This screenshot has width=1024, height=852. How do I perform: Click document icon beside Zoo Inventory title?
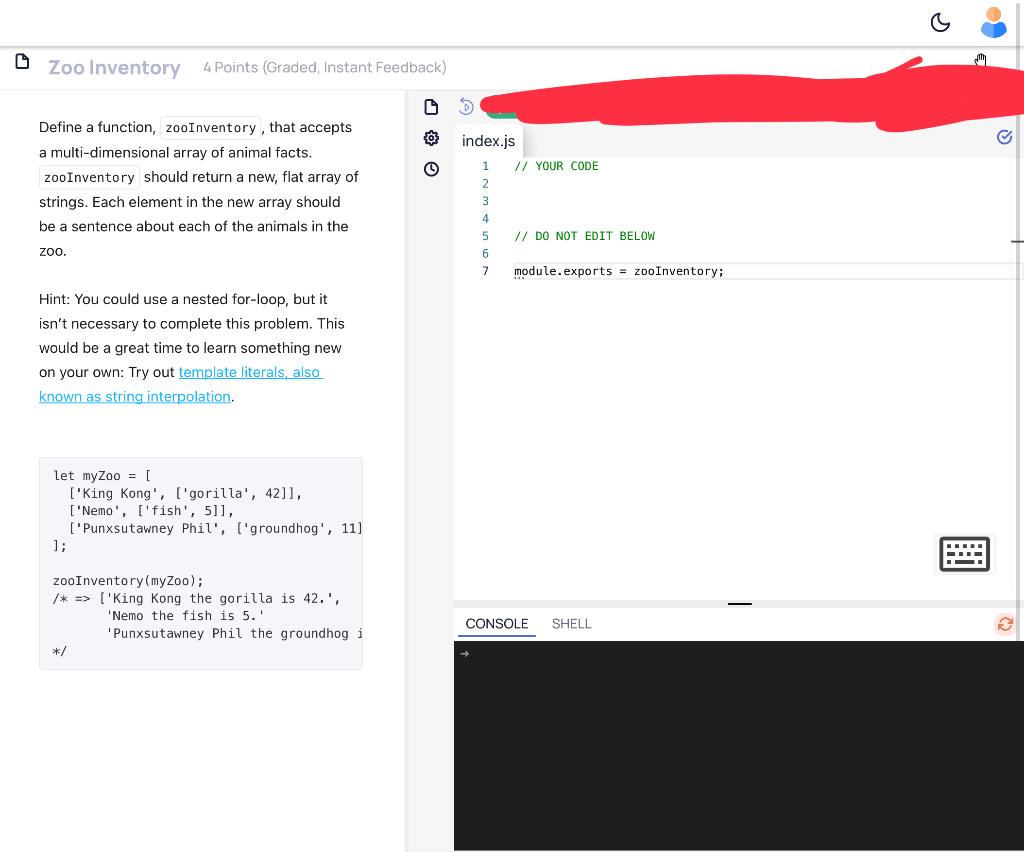coord(22,64)
